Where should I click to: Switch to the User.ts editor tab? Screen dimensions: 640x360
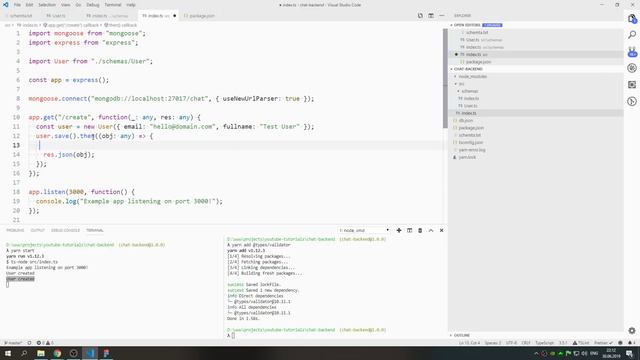point(56,16)
